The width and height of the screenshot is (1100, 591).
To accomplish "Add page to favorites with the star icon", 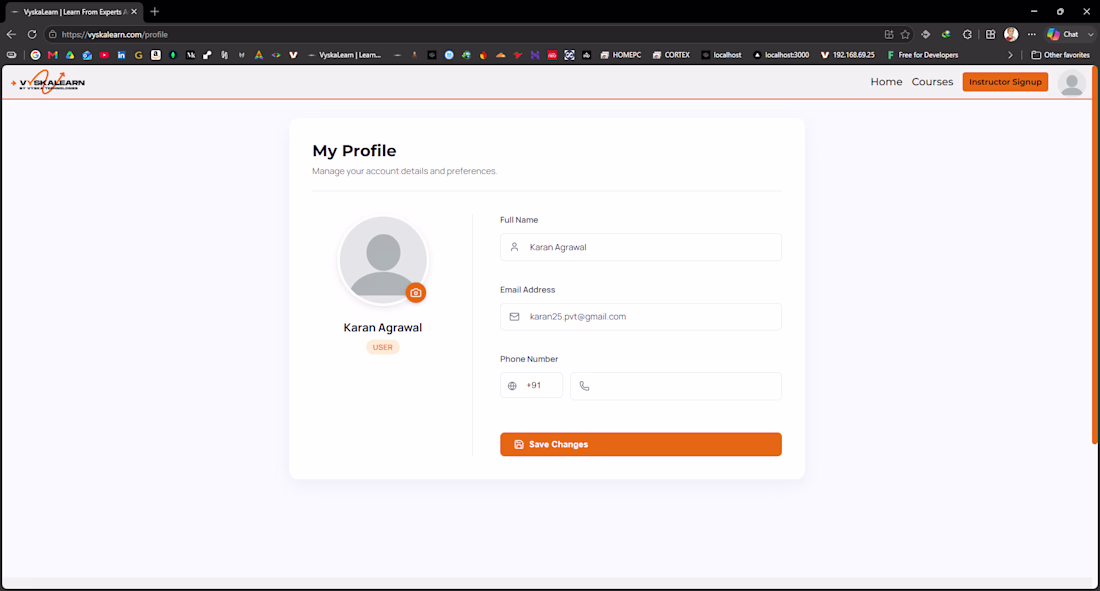I will (906, 34).
